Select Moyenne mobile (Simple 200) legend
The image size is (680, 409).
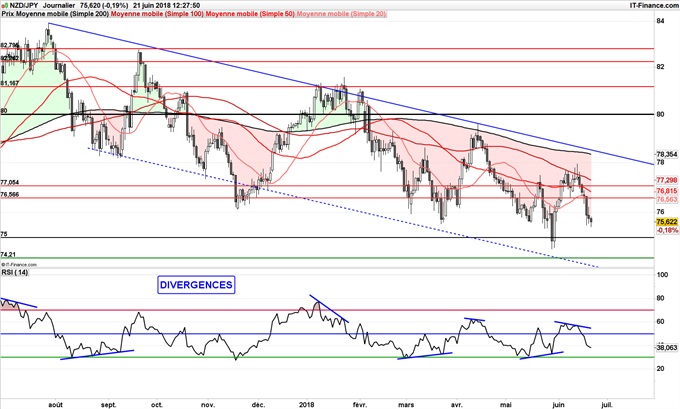[62, 14]
